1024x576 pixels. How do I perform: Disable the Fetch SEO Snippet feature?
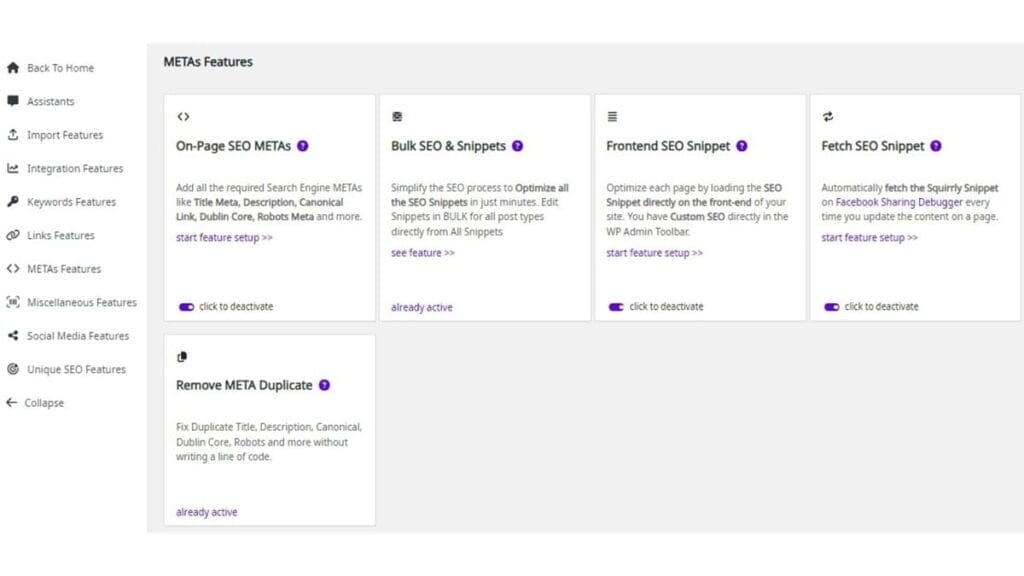(x=831, y=307)
